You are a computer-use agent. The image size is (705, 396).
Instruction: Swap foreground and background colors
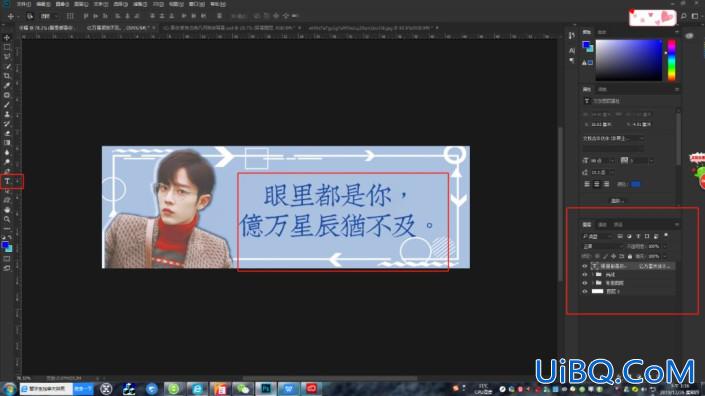10,237
